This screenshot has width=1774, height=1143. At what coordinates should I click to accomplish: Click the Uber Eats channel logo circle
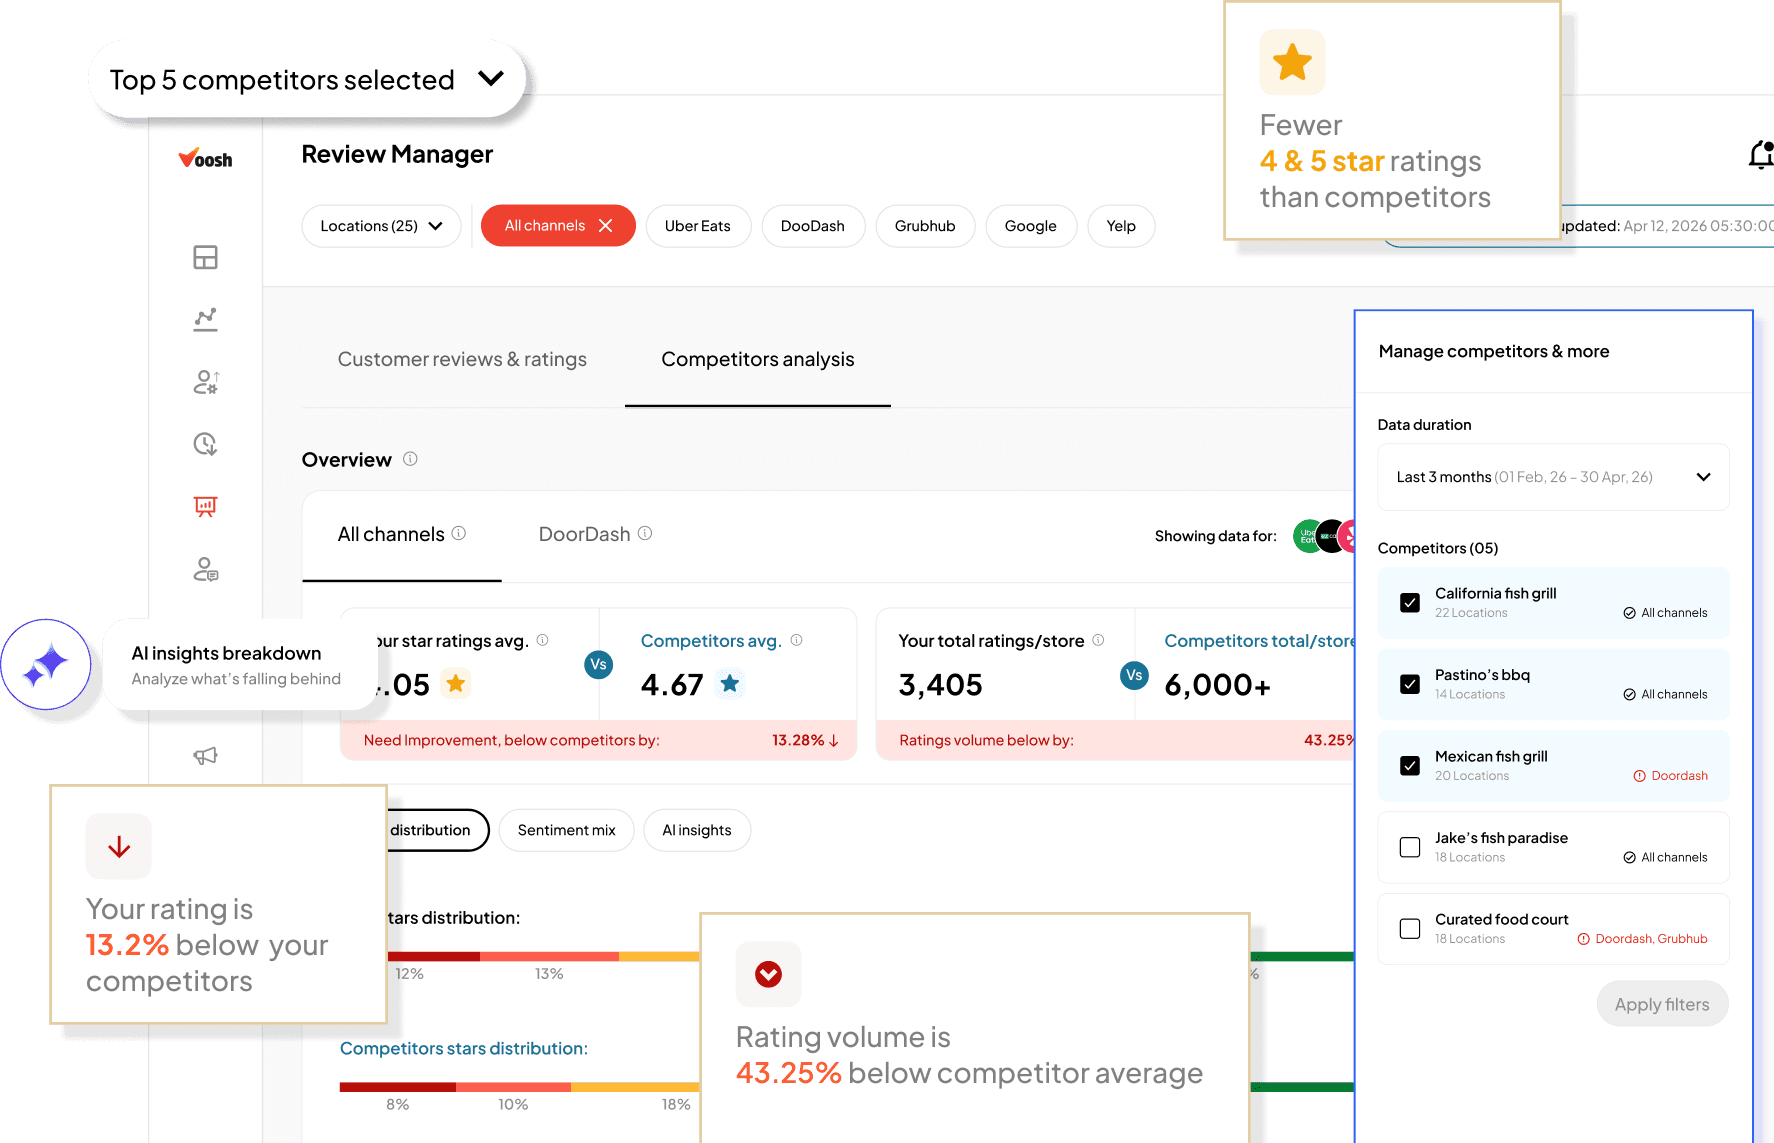(1308, 536)
